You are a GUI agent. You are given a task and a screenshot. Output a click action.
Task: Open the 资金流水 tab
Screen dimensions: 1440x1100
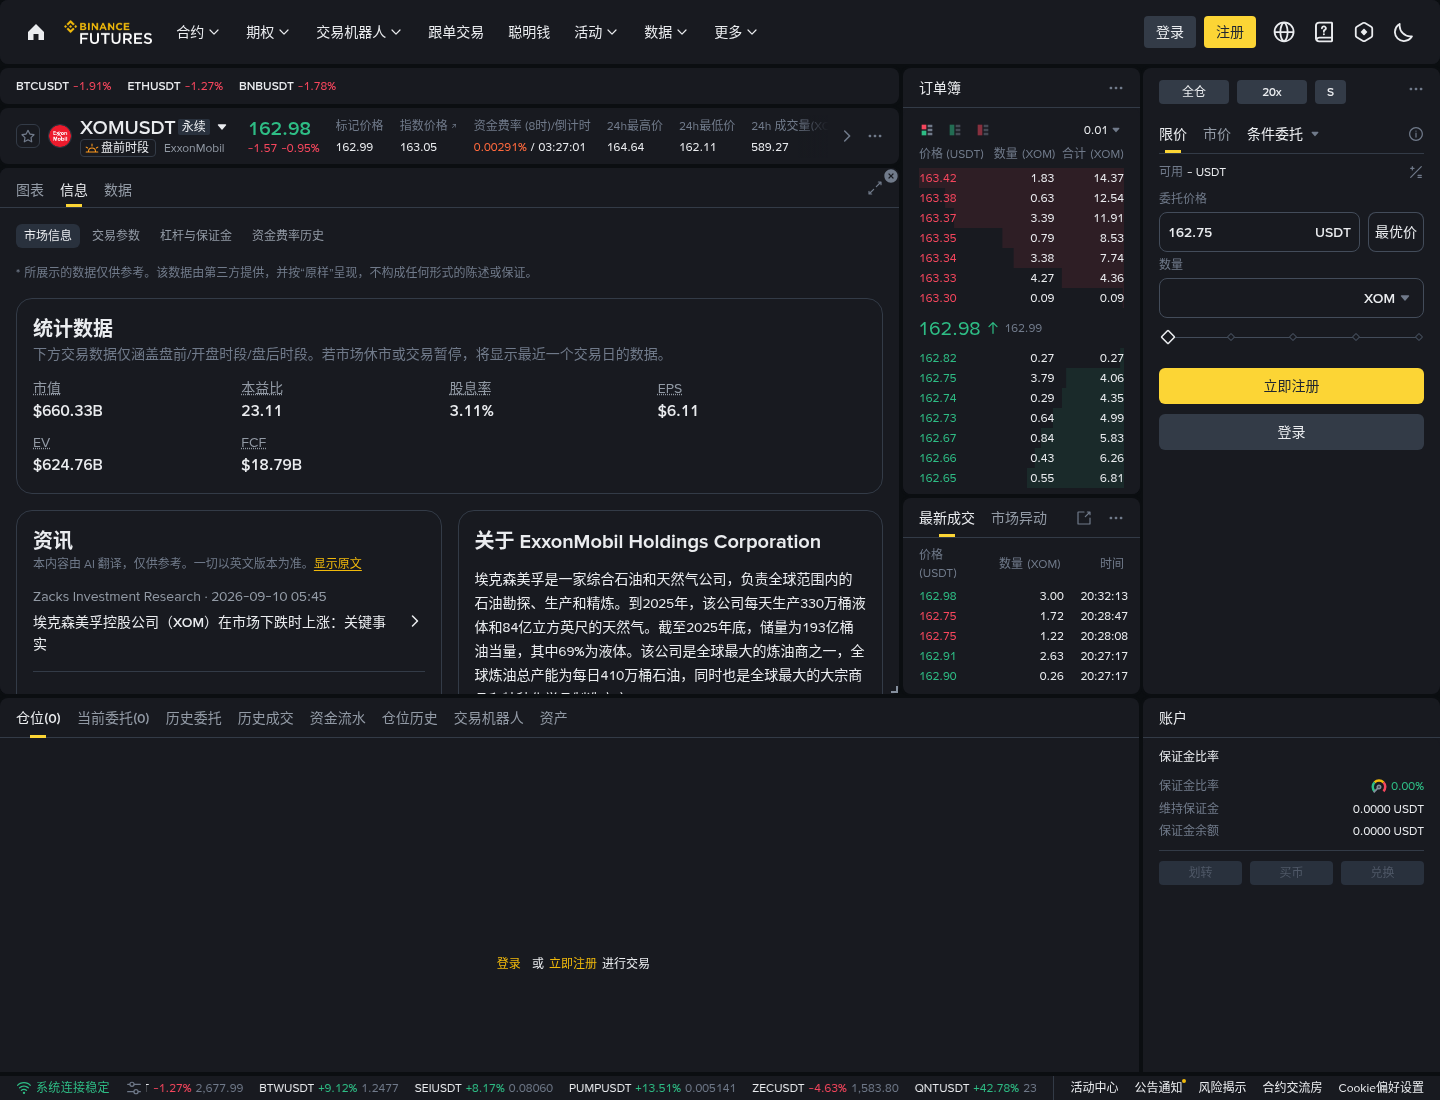coord(338,718)
